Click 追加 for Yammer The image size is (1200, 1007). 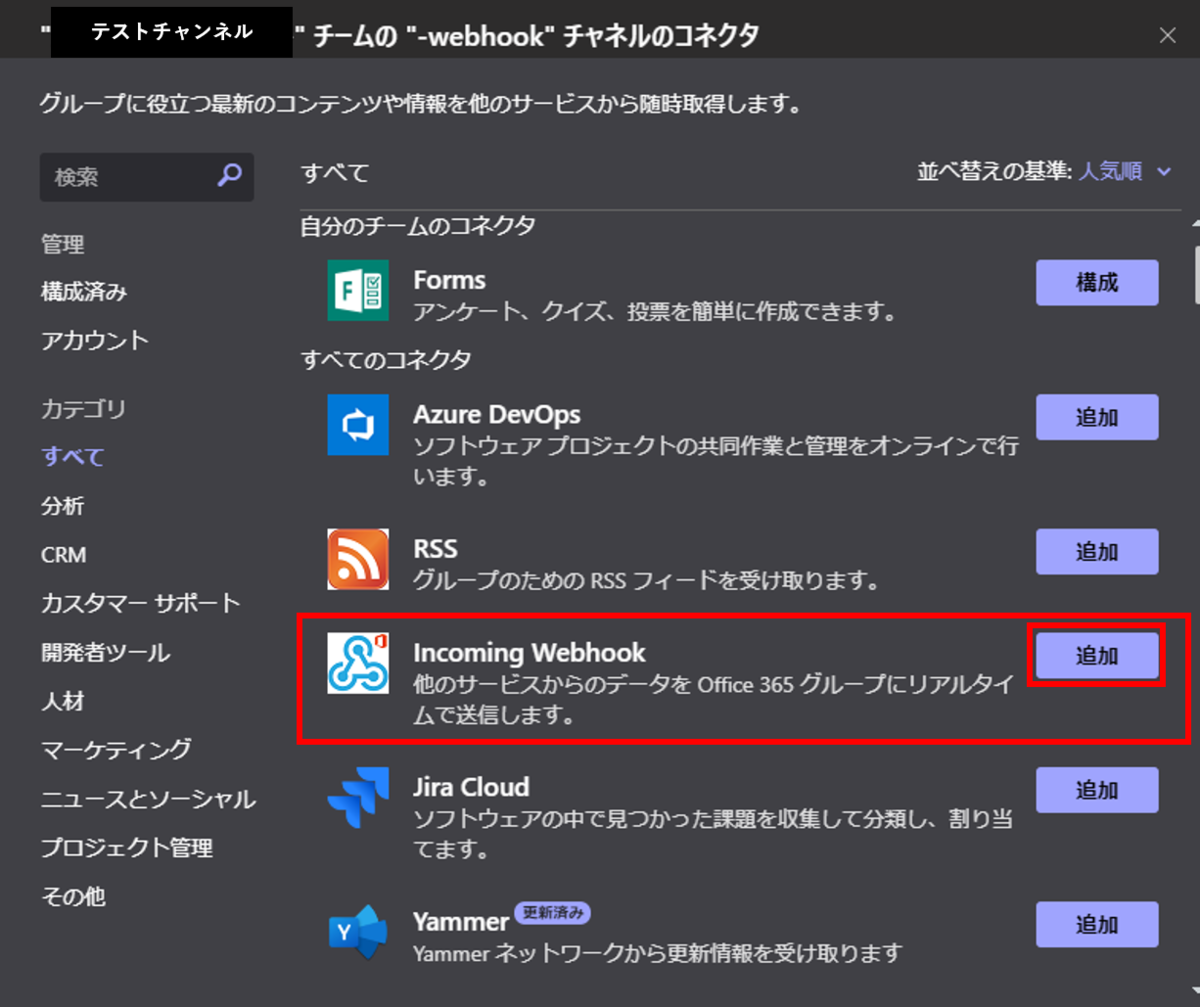pos(1097,925)
